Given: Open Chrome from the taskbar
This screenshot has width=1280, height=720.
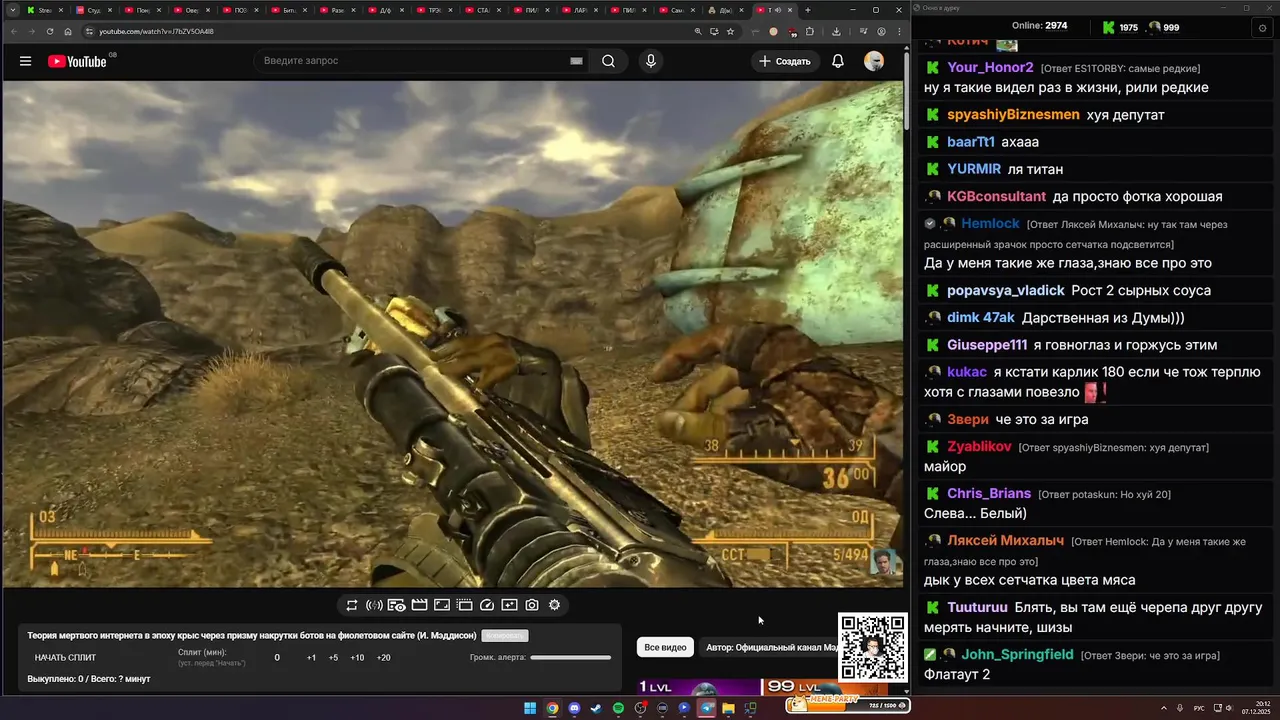Looking at the screenshot, I should 552,708.
